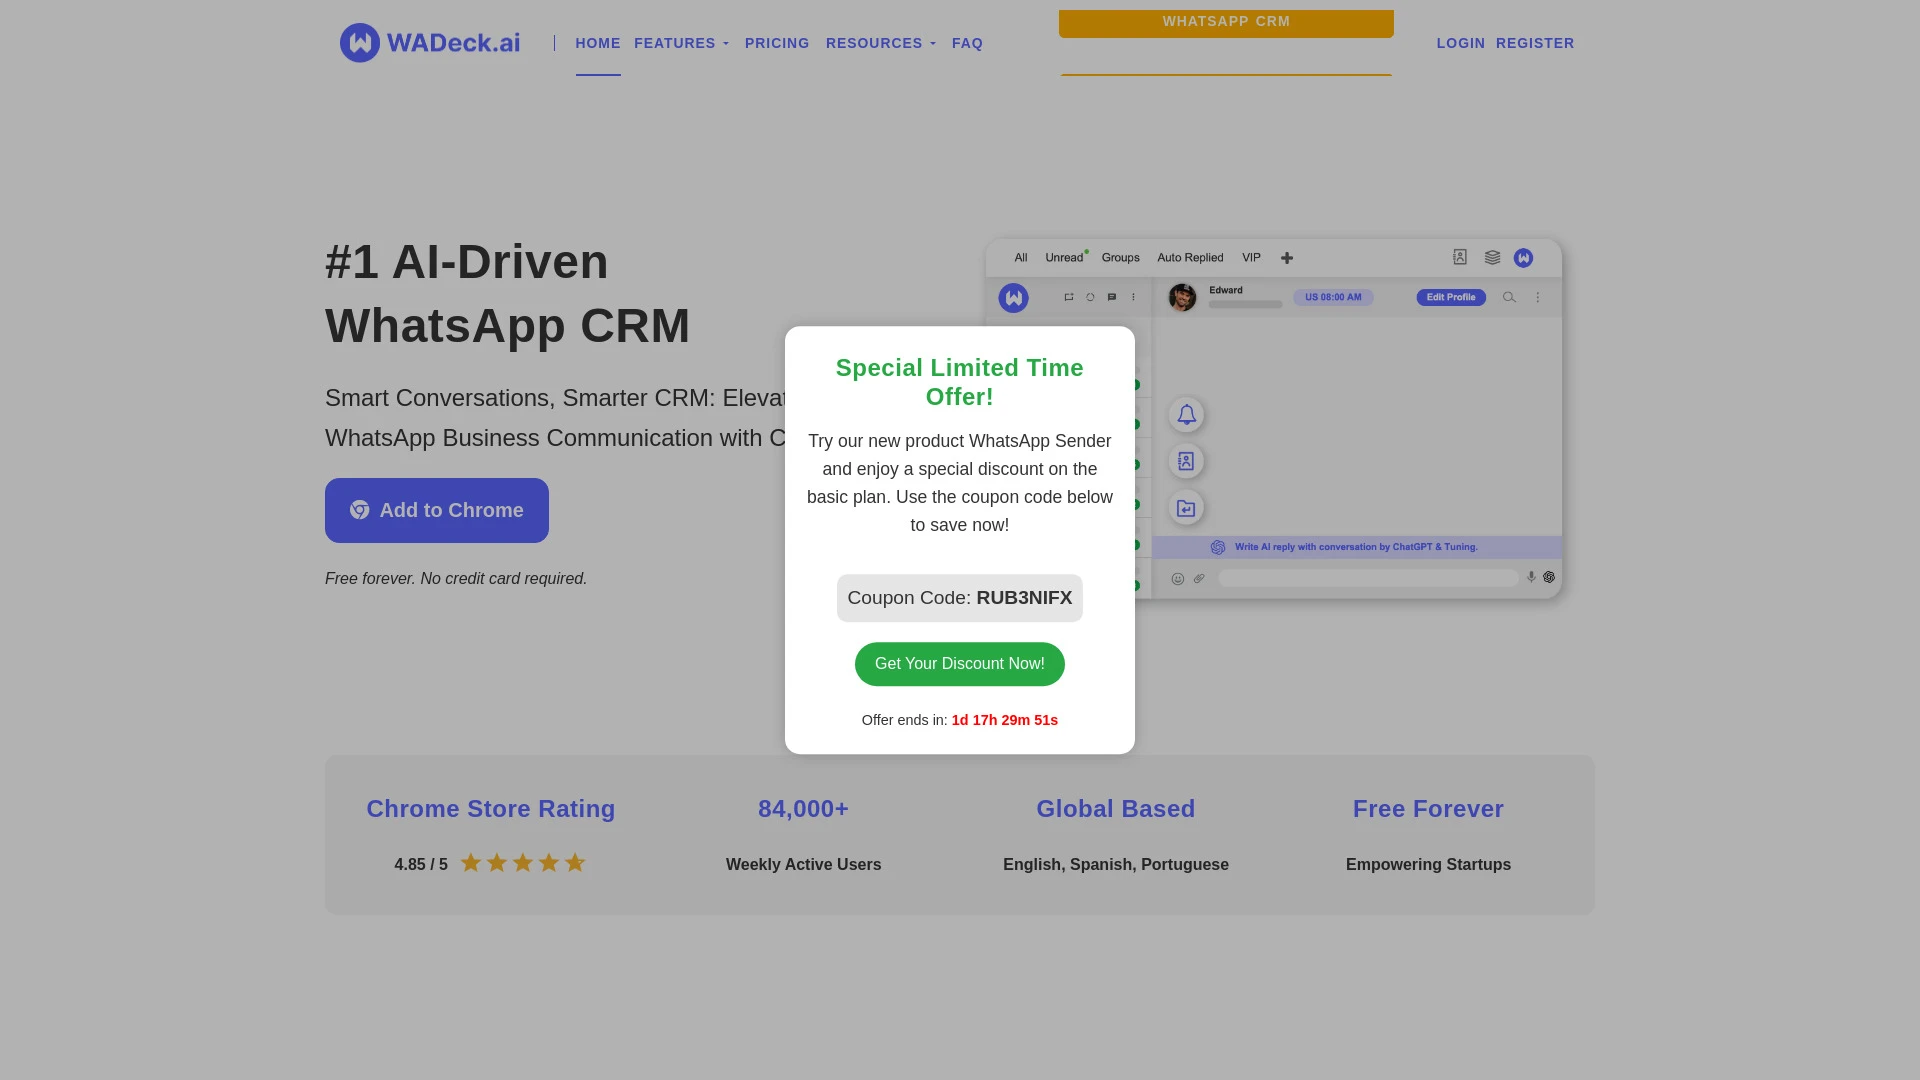Expand the FEATURES navigation dropdown
This screenshot has width=1920, height=1080.
[682, 44]
